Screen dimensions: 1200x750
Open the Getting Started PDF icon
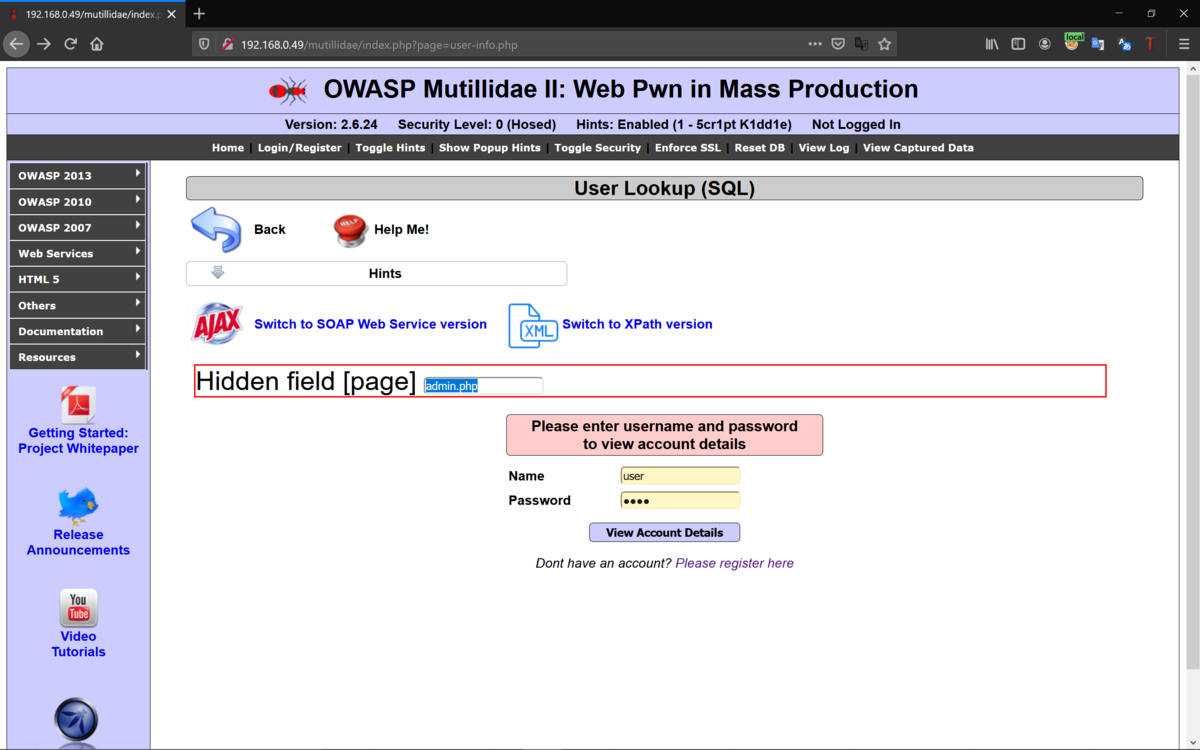[x=78, y=405]
